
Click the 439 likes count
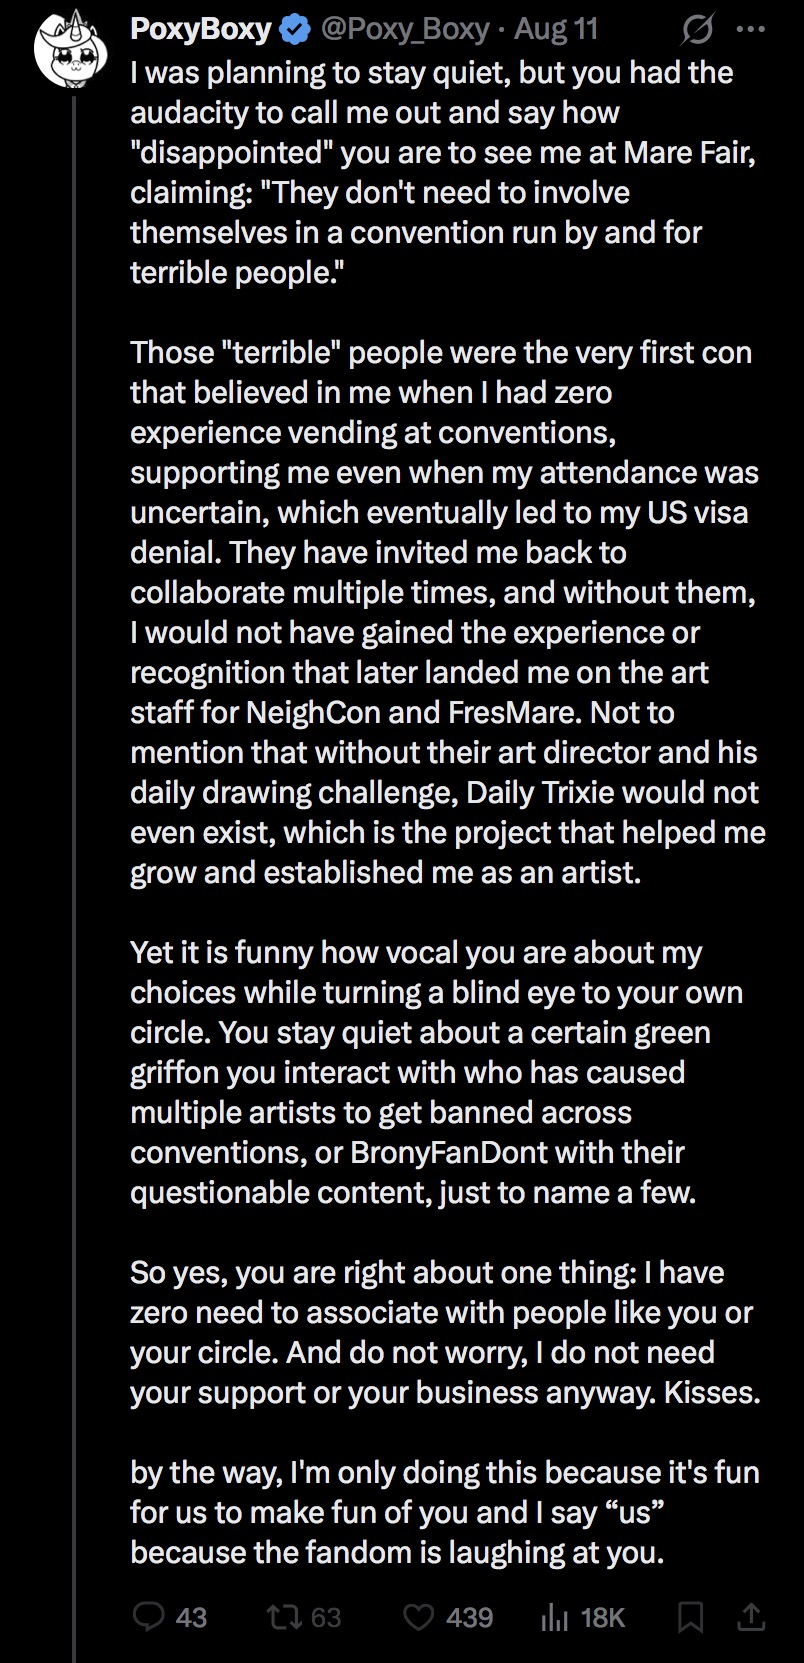pyautogui.click(x=470, y=1617)
